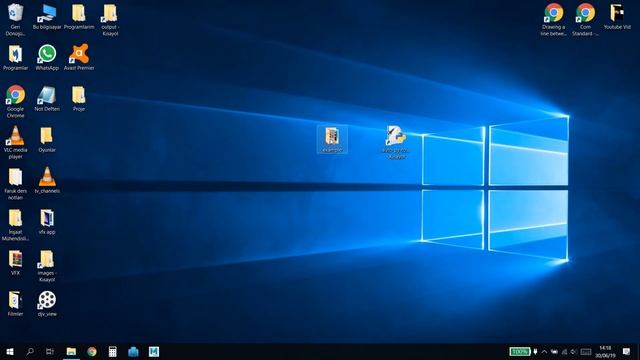Open the İnşaat Mühendisliği folder
Viewport: 640px width, 360px height.
point(16,224)
